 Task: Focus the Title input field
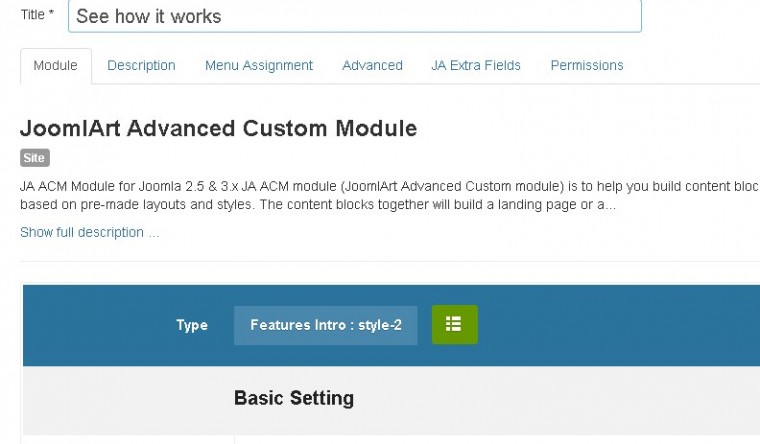(x=354, y=17)
